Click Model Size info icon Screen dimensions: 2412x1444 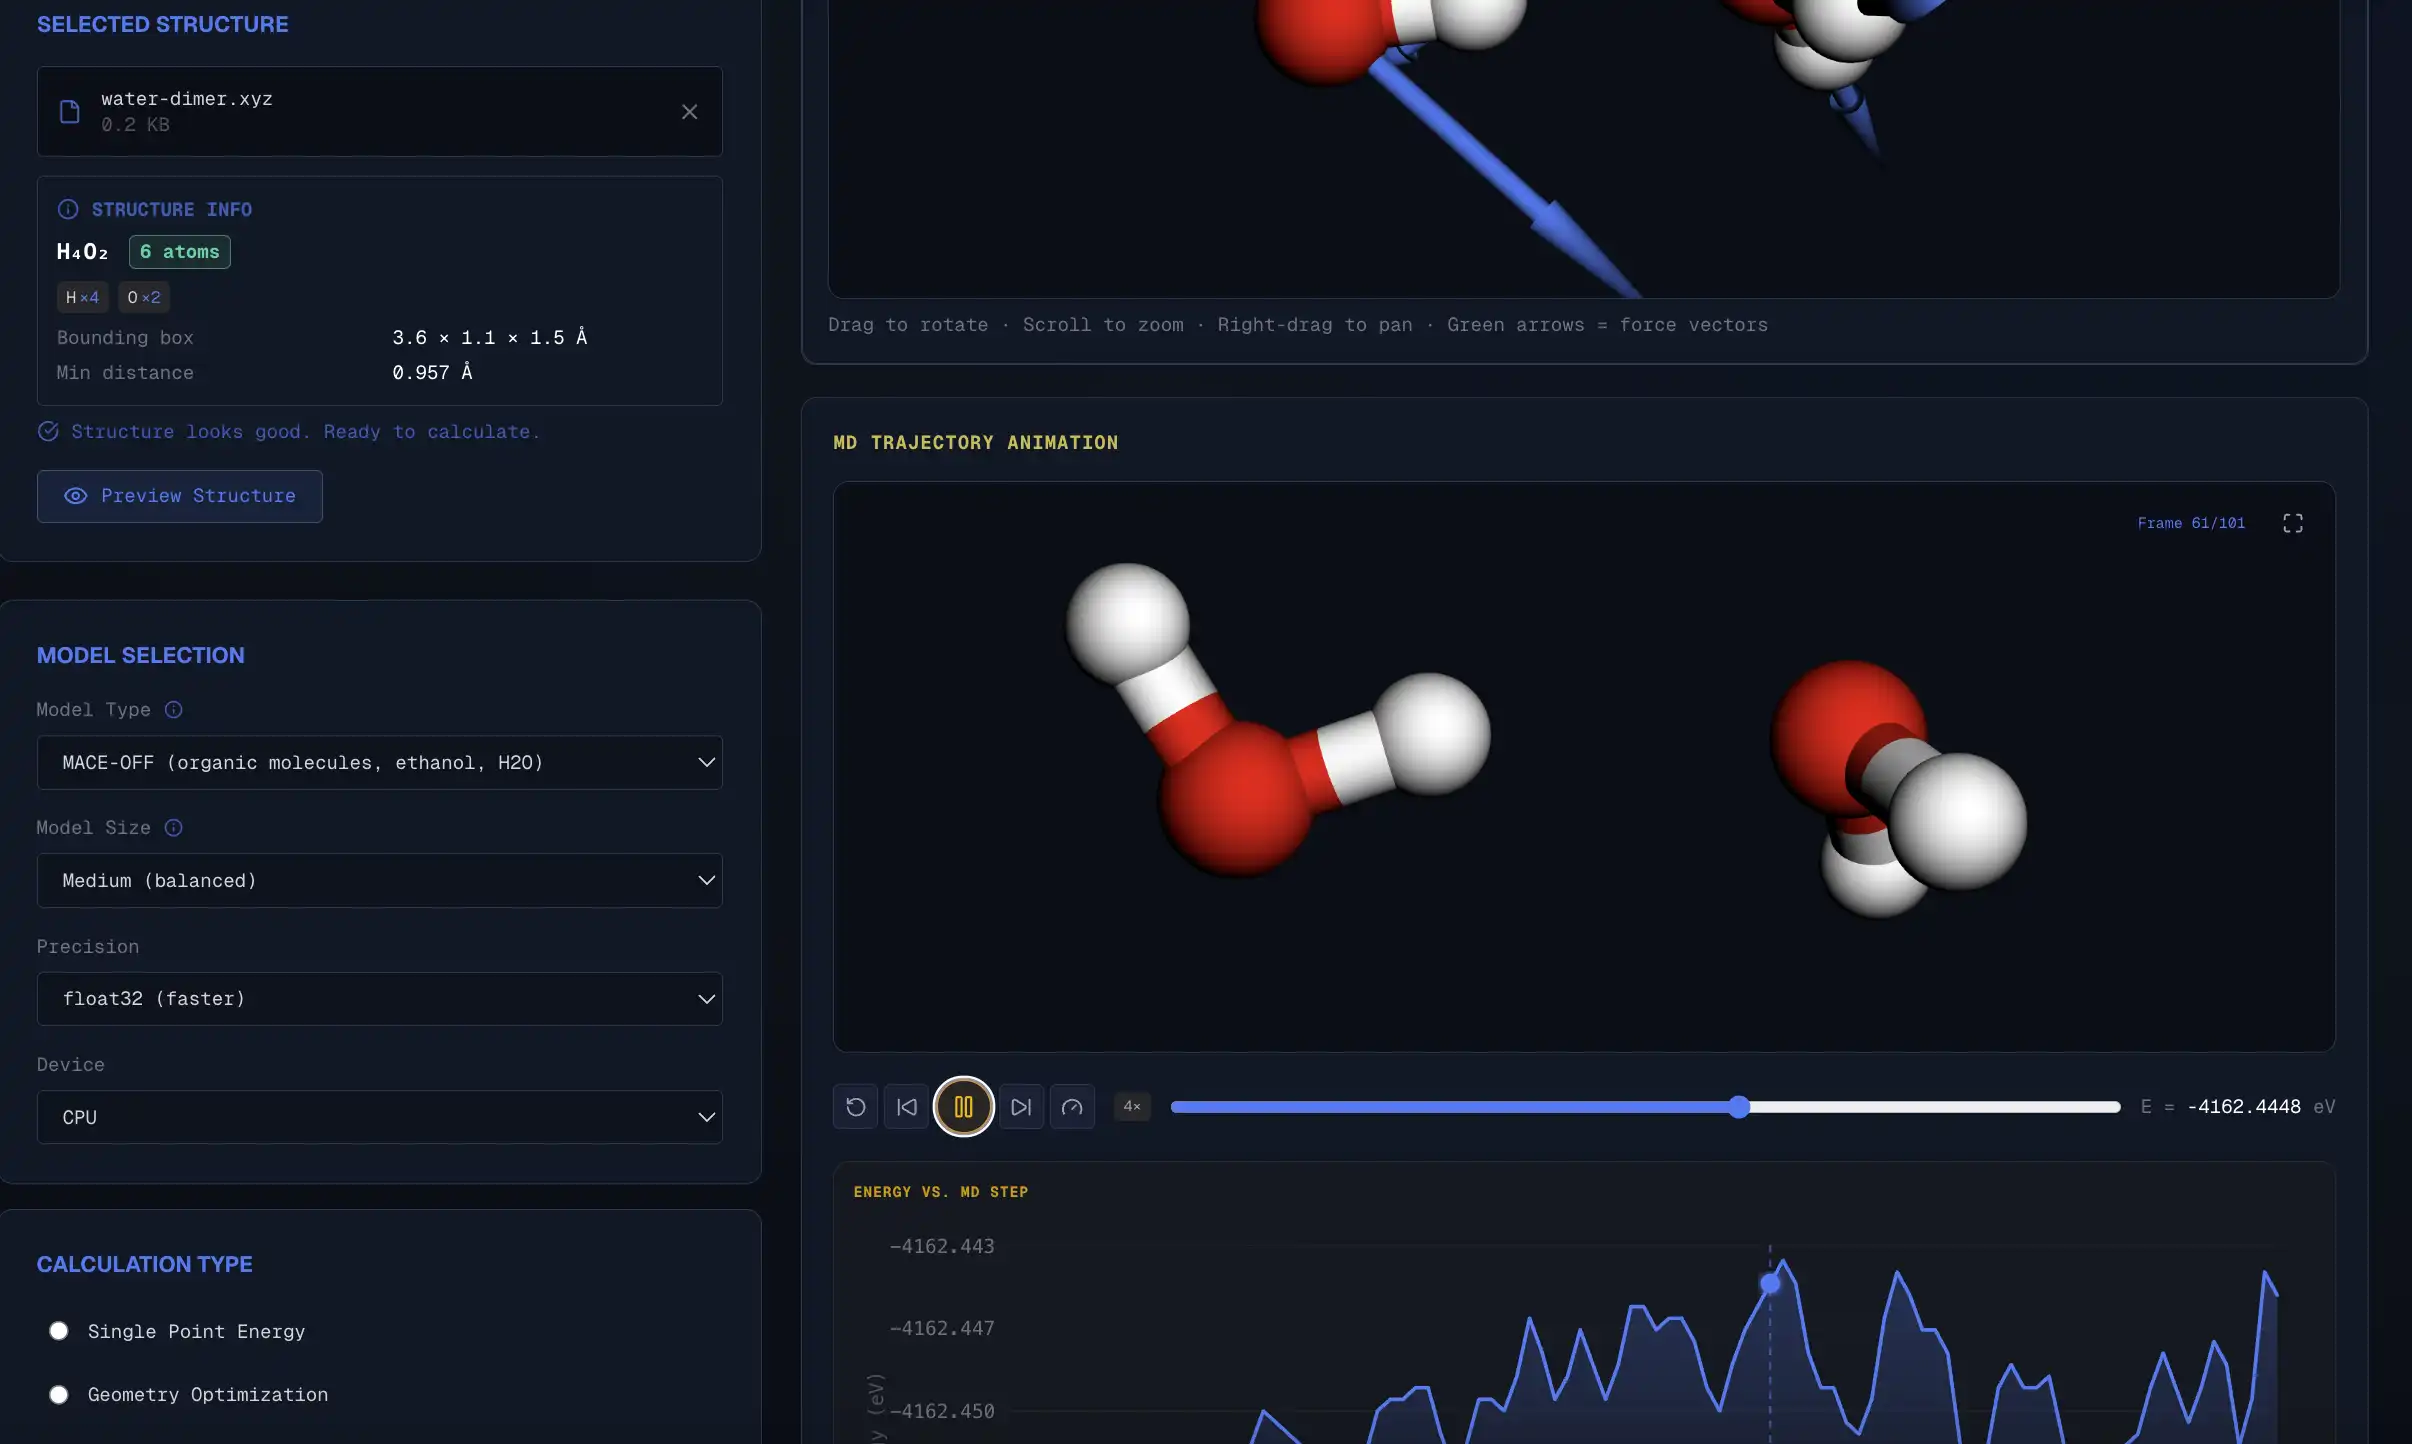[x=174, y=828]
